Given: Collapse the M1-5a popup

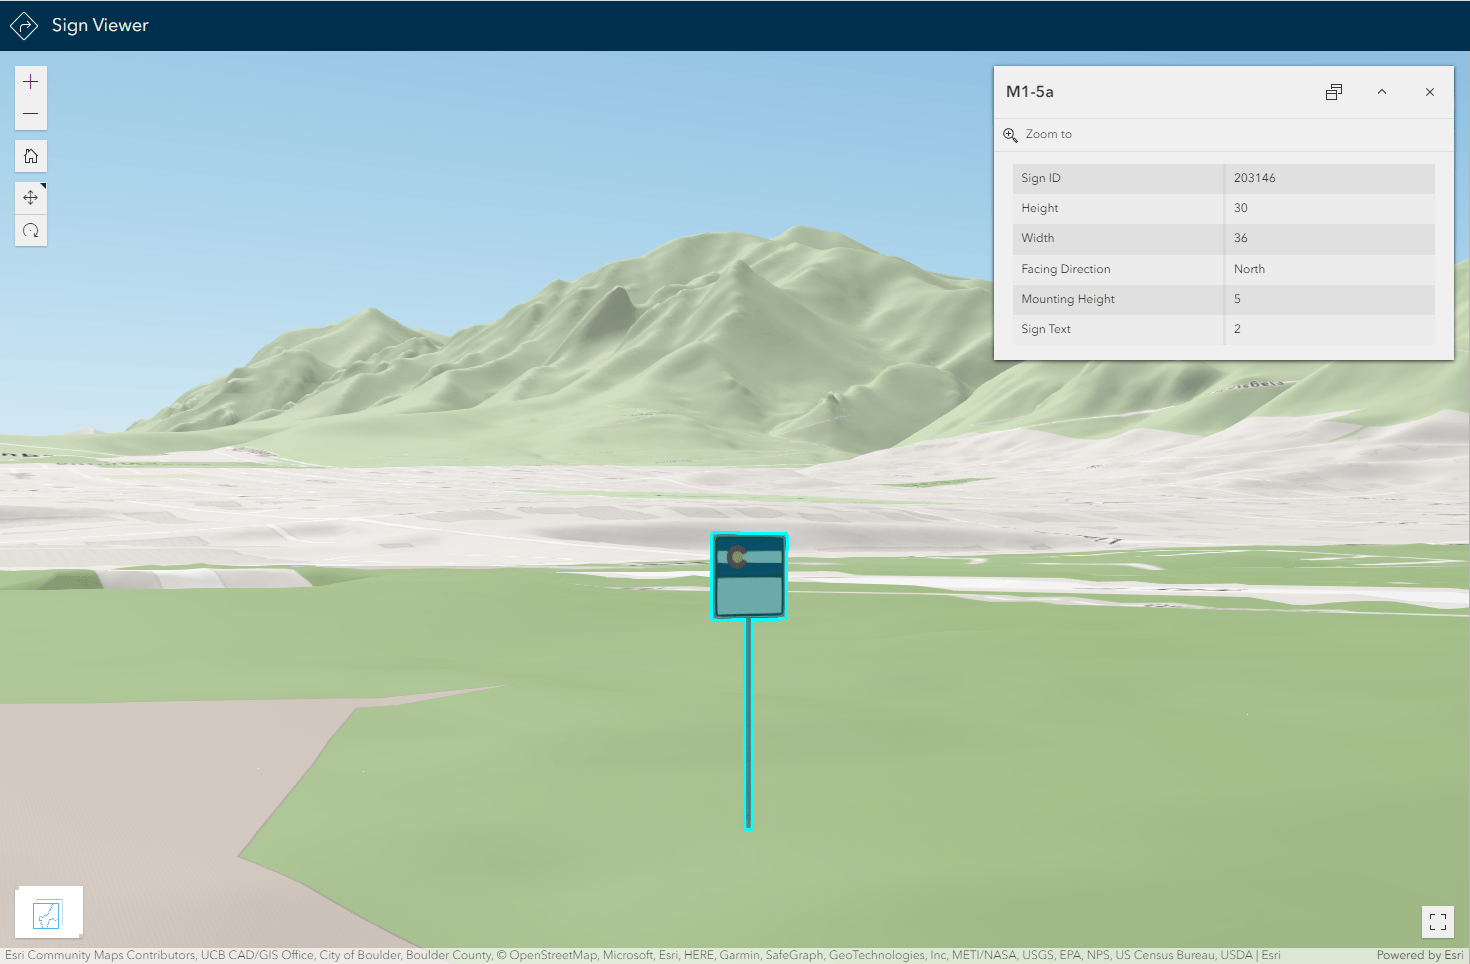Looking at the screenshot, I should point(1381,91).
